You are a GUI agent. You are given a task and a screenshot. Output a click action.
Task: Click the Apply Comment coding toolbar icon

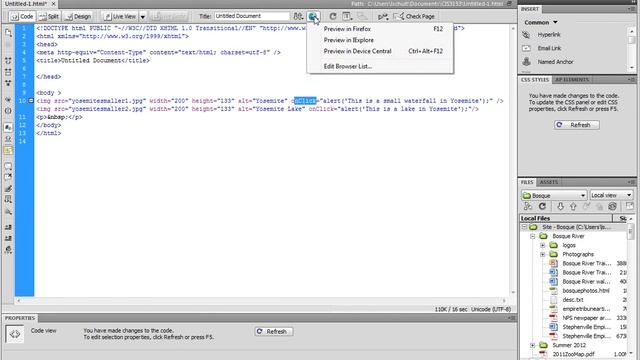(x=8, y=166)
